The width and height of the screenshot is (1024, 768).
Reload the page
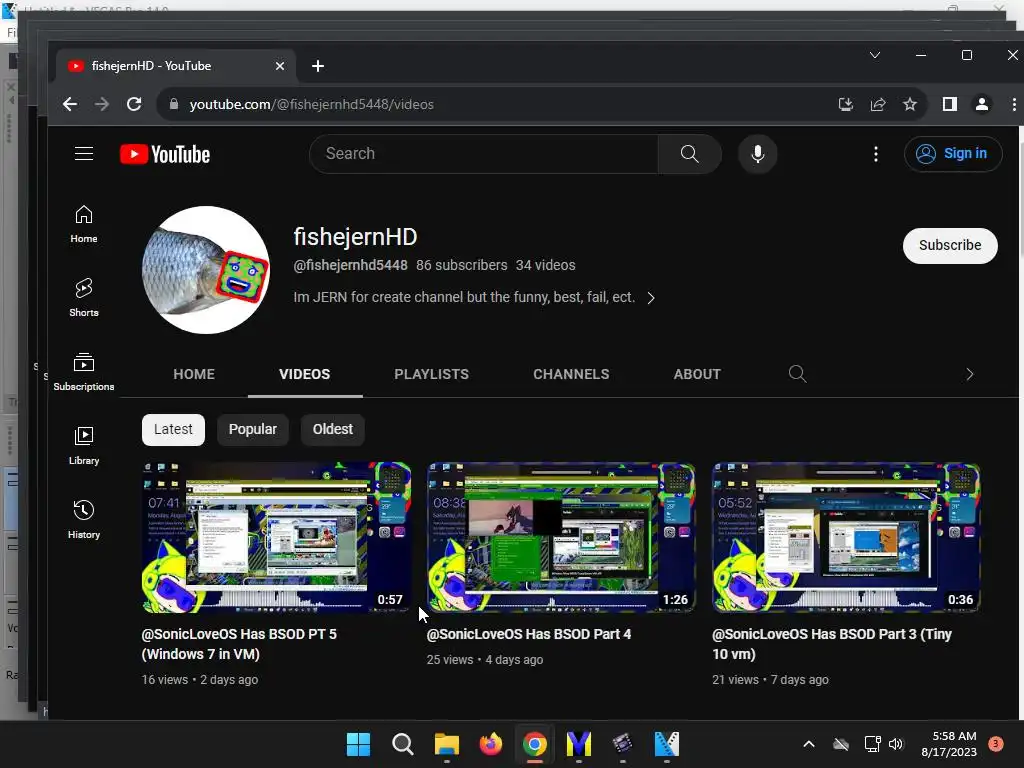134,104
